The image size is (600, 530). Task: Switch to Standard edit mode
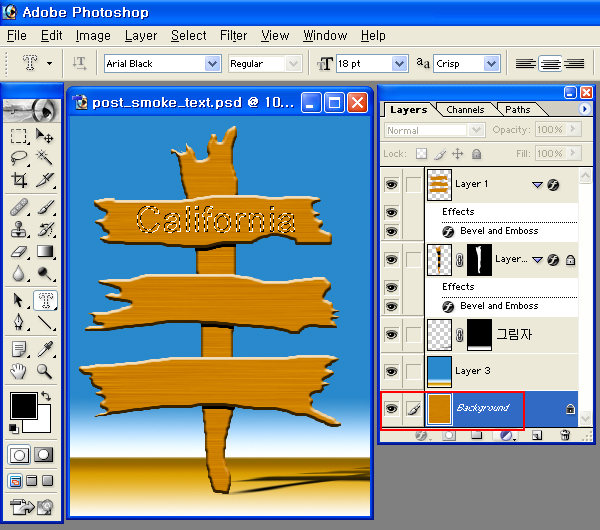click(19, 455)
